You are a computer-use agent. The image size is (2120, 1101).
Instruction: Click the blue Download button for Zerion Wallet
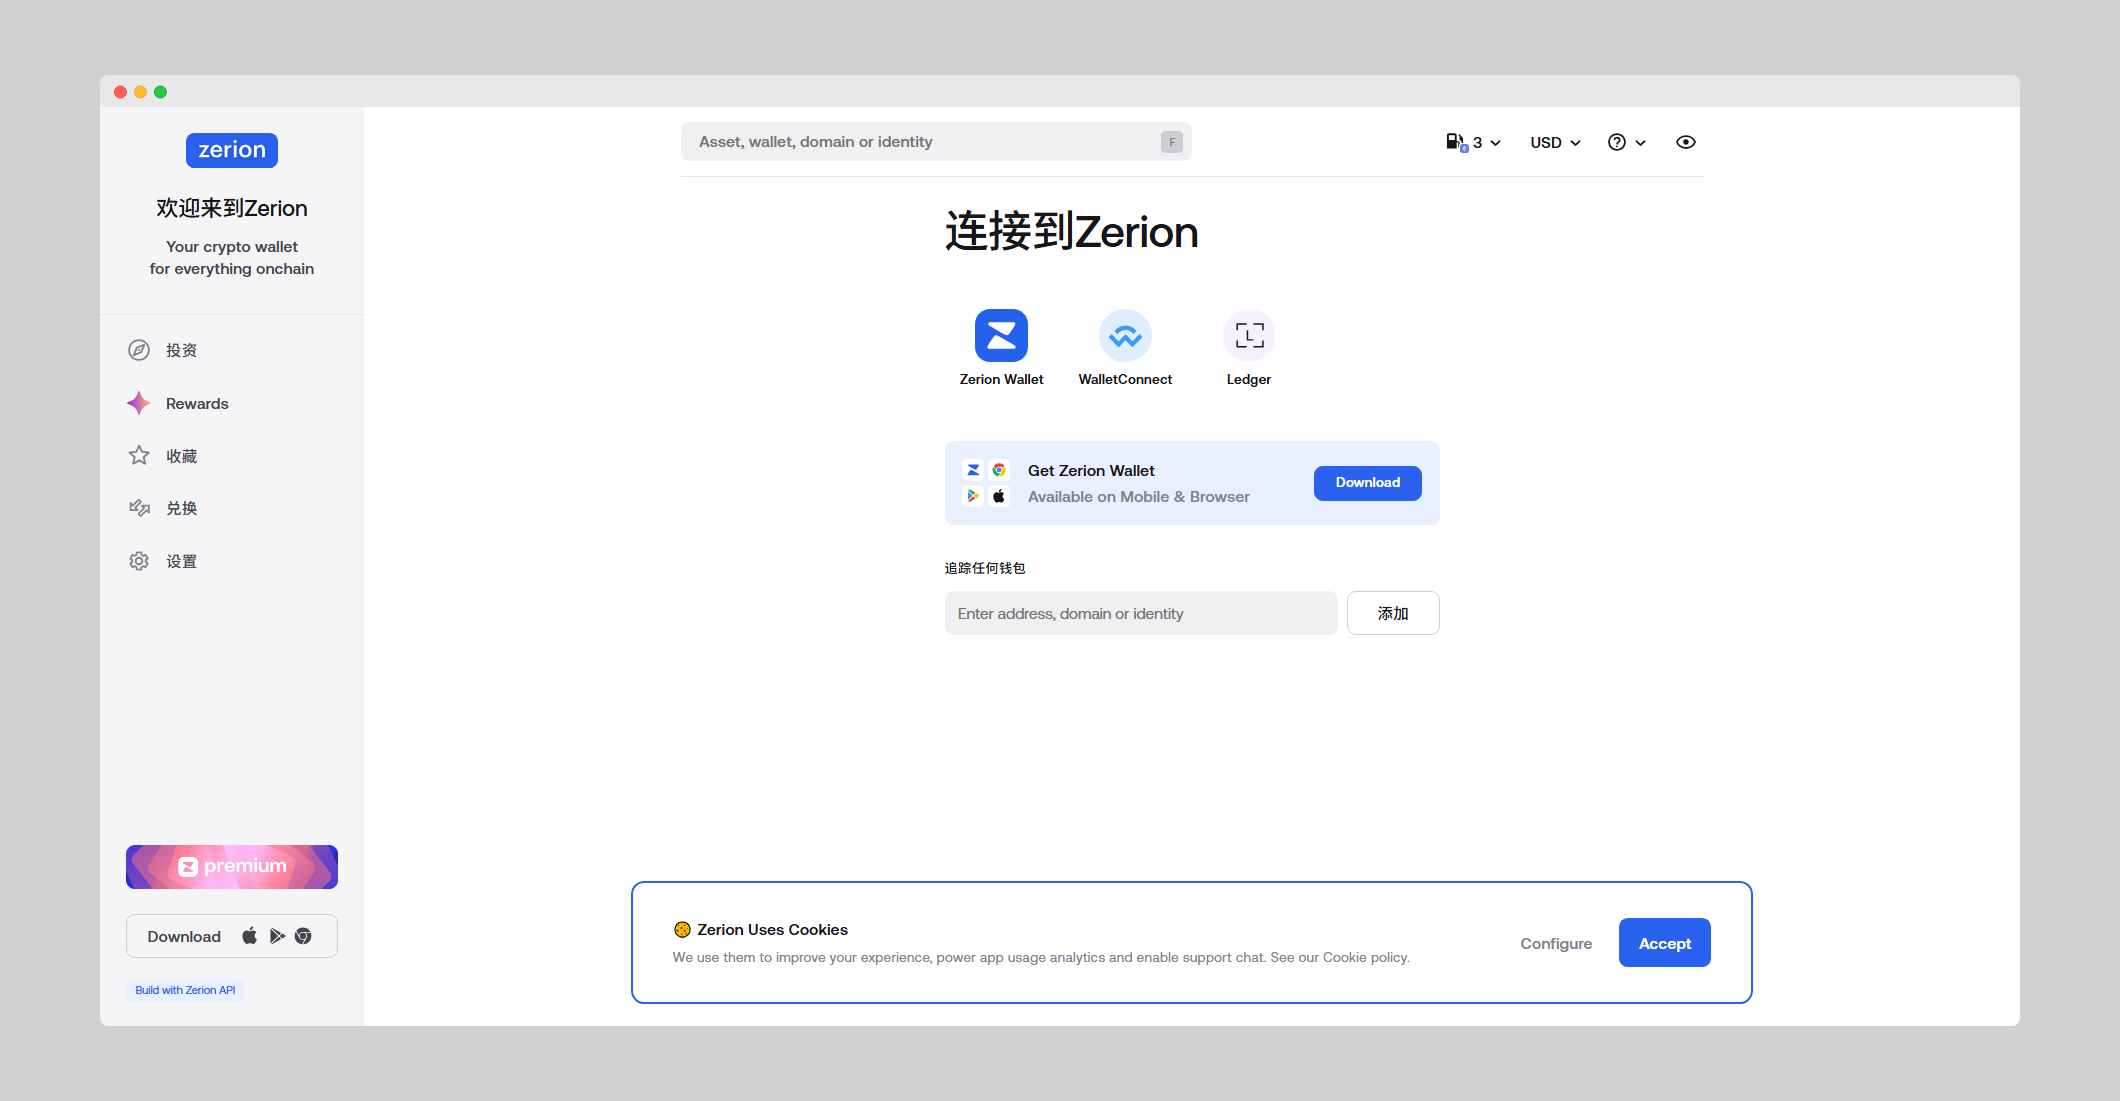[x=1367, y=483]
